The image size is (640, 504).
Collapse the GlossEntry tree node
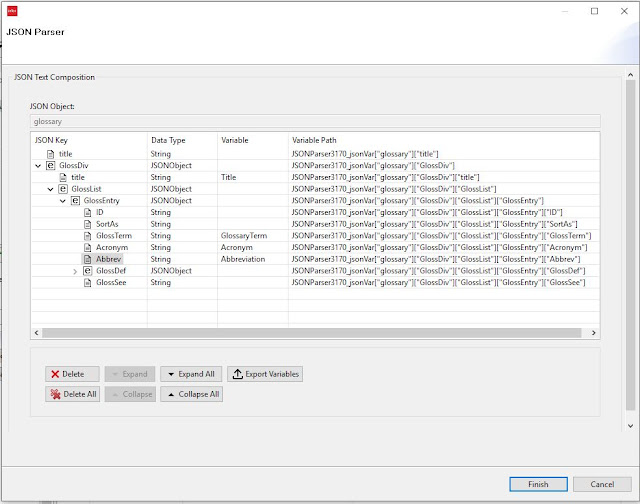click(x=62, y=201)
